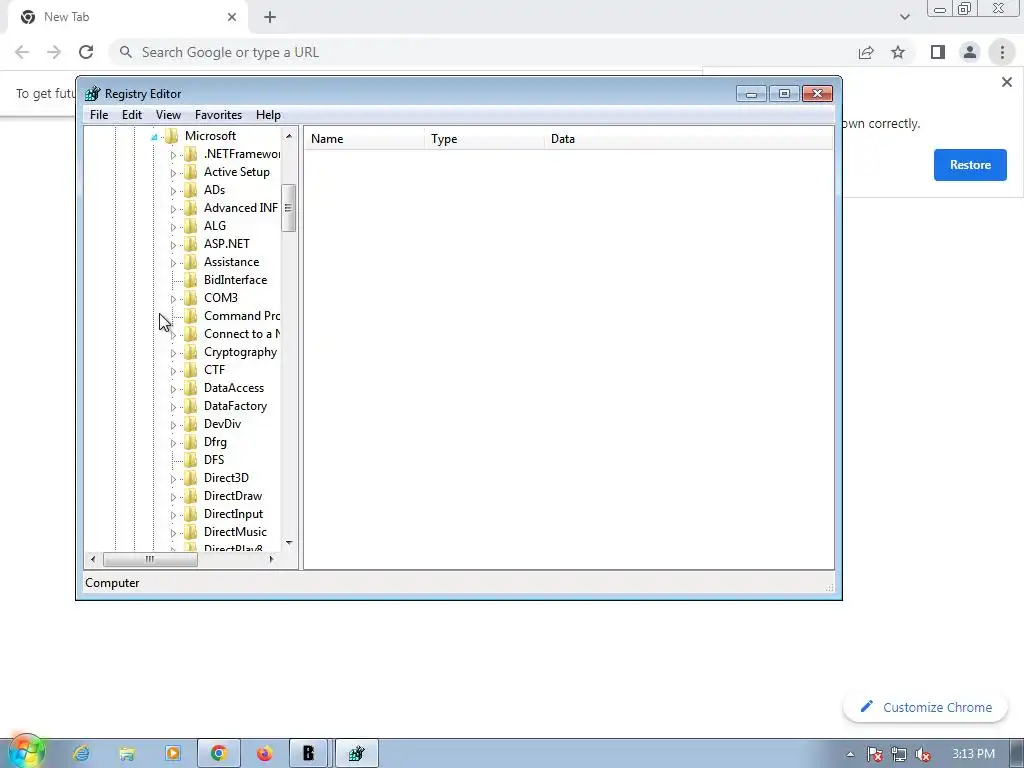Viewport: 1024px width, 768px height.
Task: Click the Command Processor folder icon
Action: pos(191,315)
